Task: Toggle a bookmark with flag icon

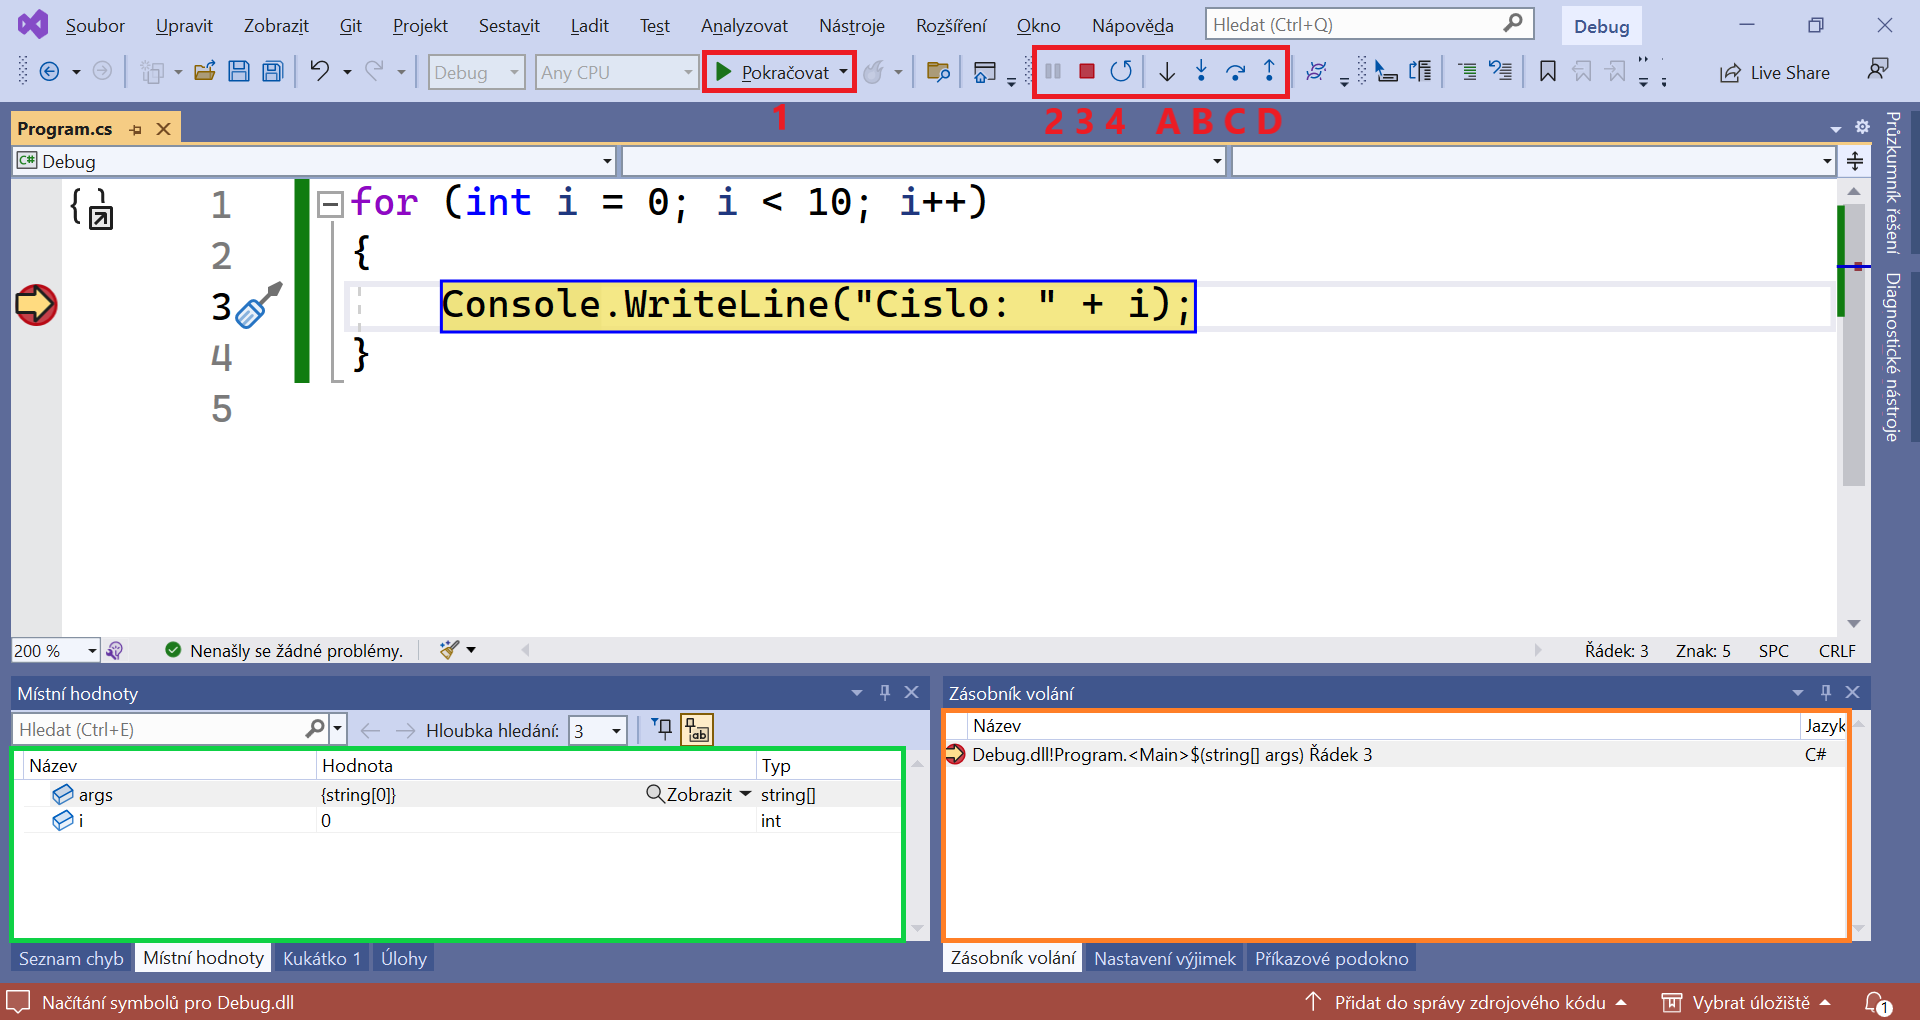Action: [1547, 71]
